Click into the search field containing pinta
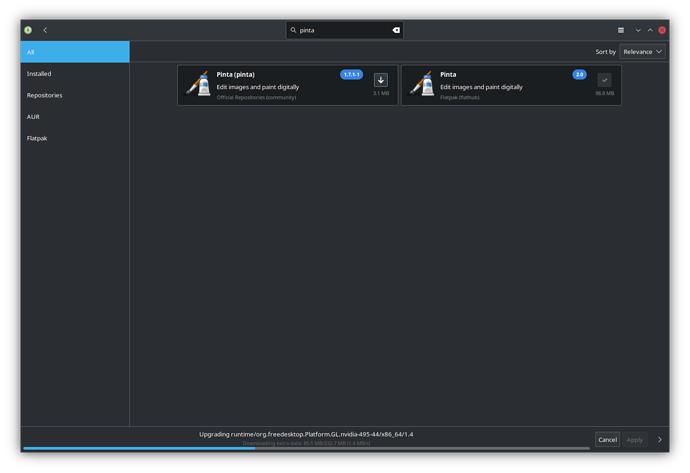The image size is (690, 473). [345, 30]
